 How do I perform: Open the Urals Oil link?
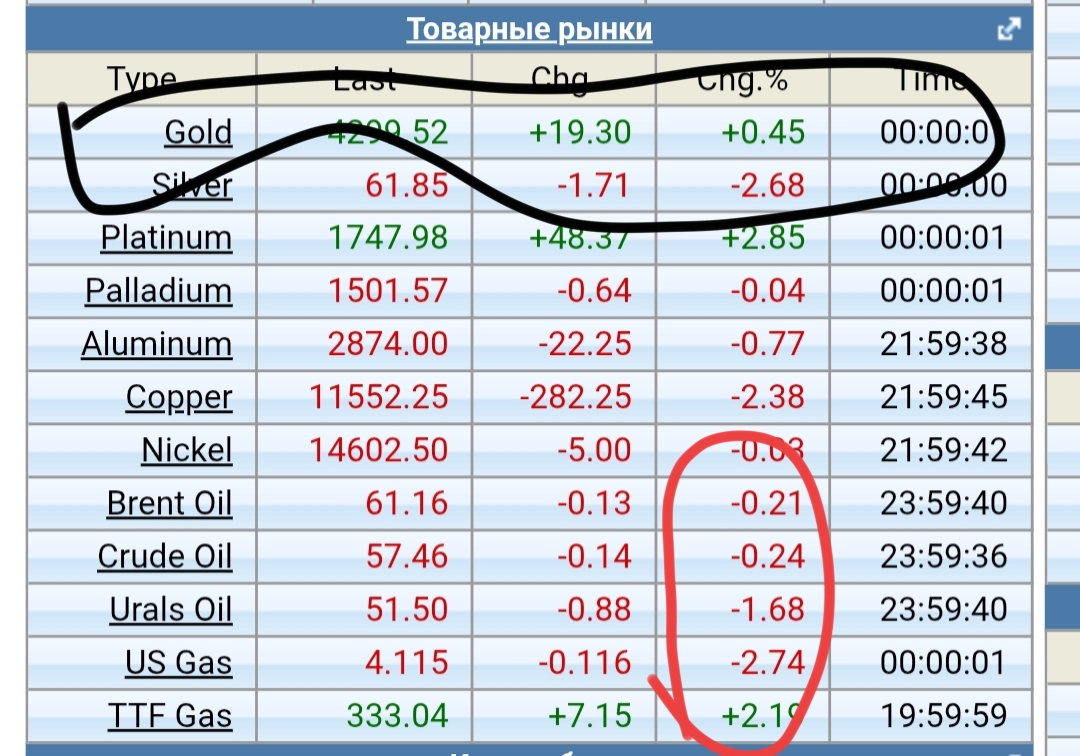point(170,609)
